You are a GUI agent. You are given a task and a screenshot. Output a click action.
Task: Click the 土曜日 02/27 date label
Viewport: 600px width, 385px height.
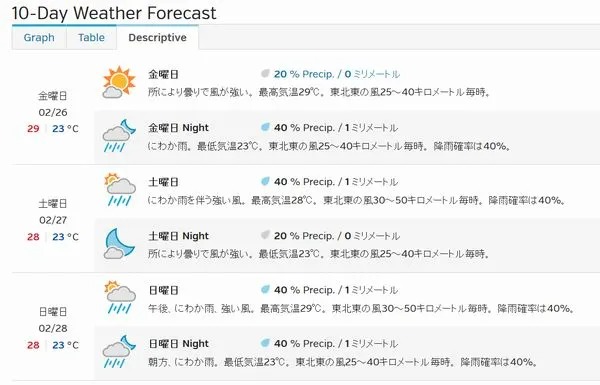click(53, 212)
